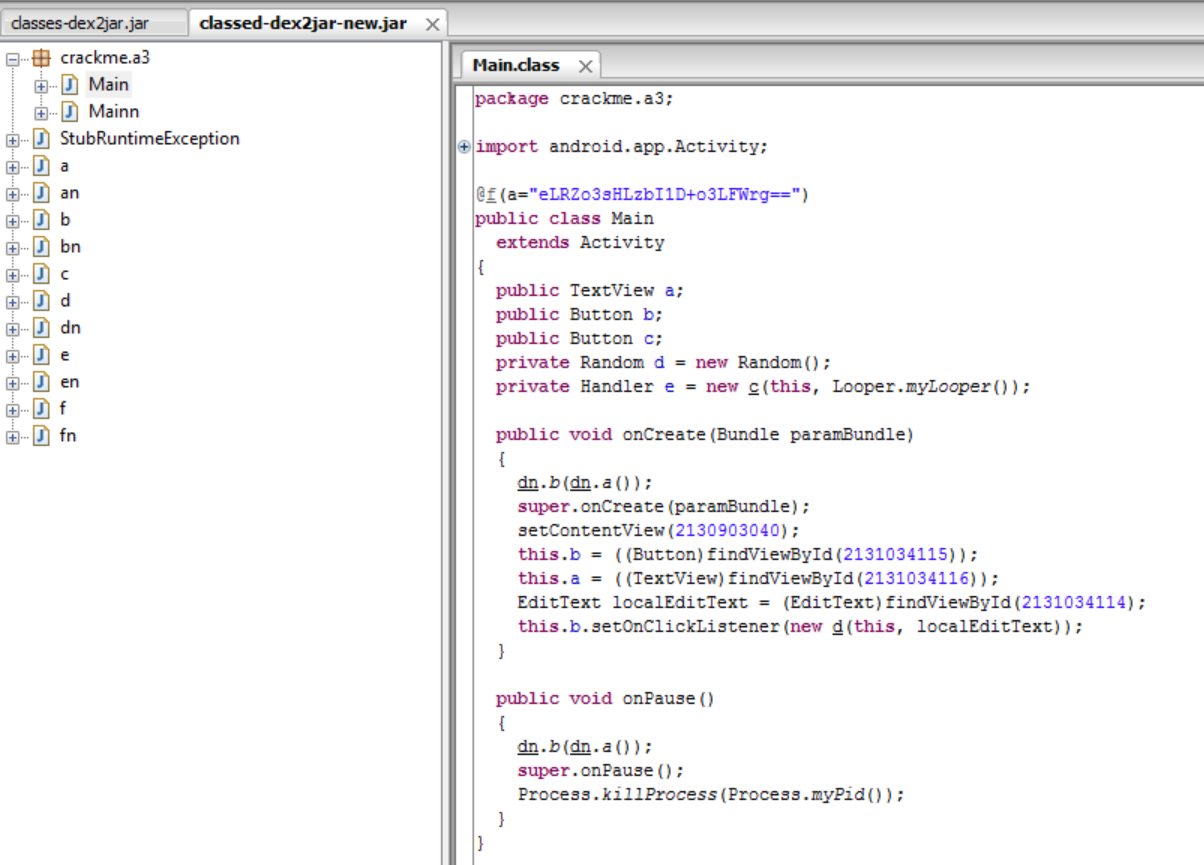Click the class icon beside fn
This screenshot has height=865, width=1204.
tap(41, 436)
